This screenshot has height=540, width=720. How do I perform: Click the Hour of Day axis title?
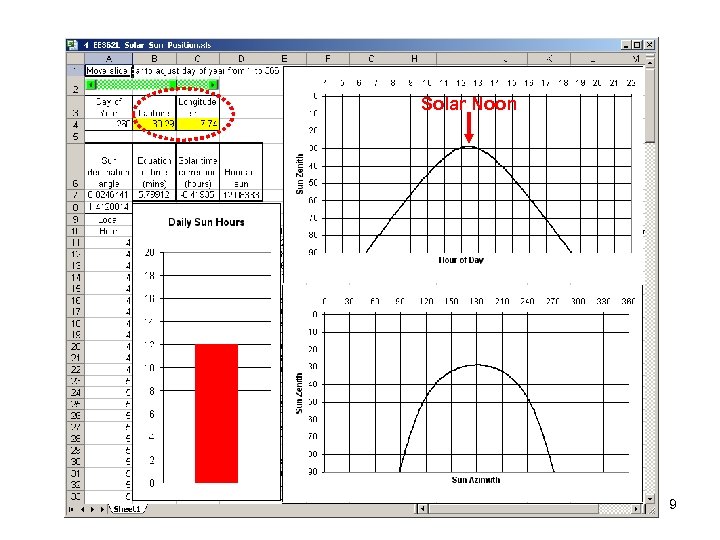461,260
